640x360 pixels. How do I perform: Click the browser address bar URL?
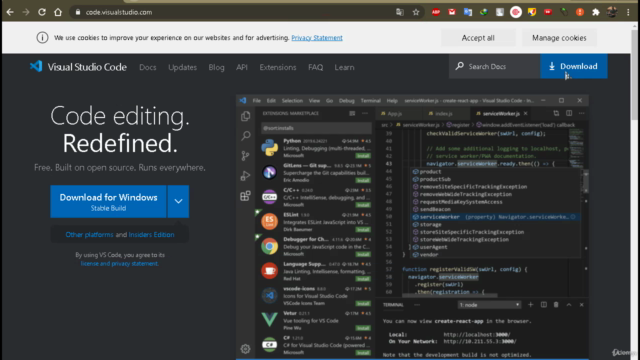click(119, 12)
